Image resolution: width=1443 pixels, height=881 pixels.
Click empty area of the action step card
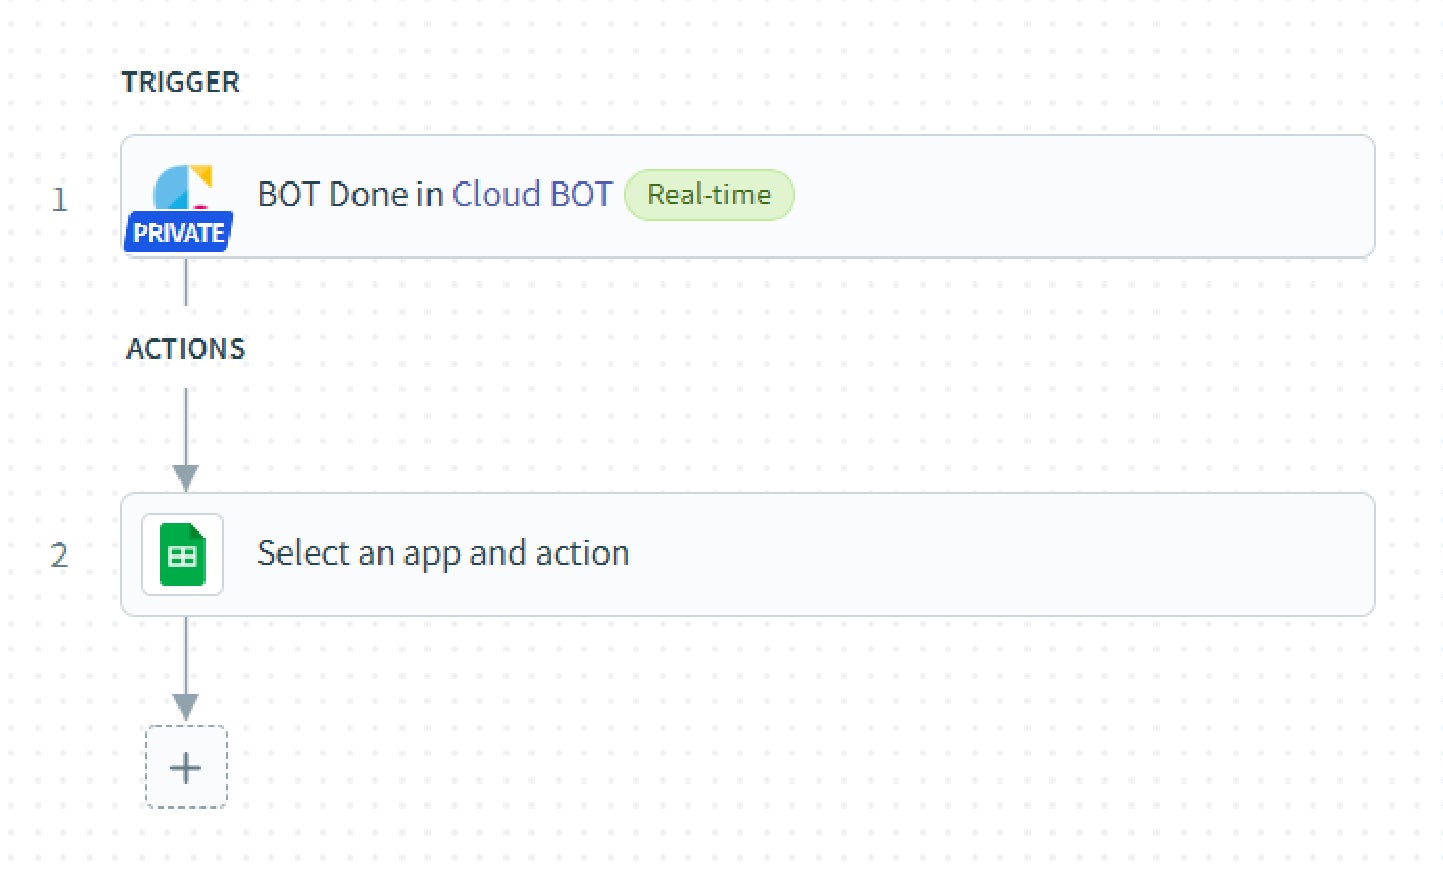point(1000,555)
